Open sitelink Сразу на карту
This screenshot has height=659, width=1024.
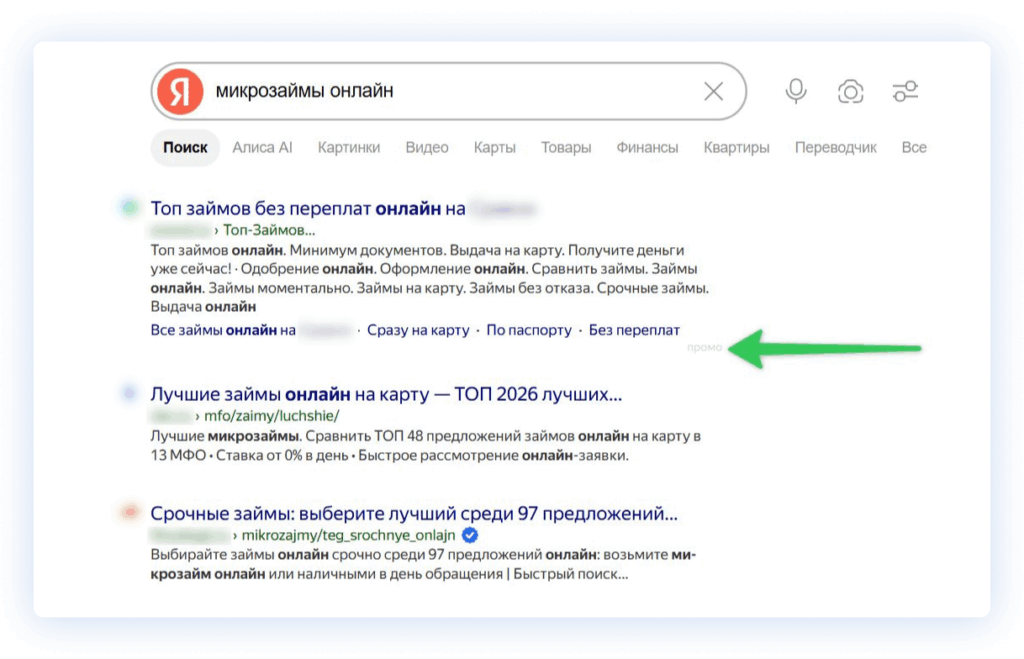[x=418, y=330]
